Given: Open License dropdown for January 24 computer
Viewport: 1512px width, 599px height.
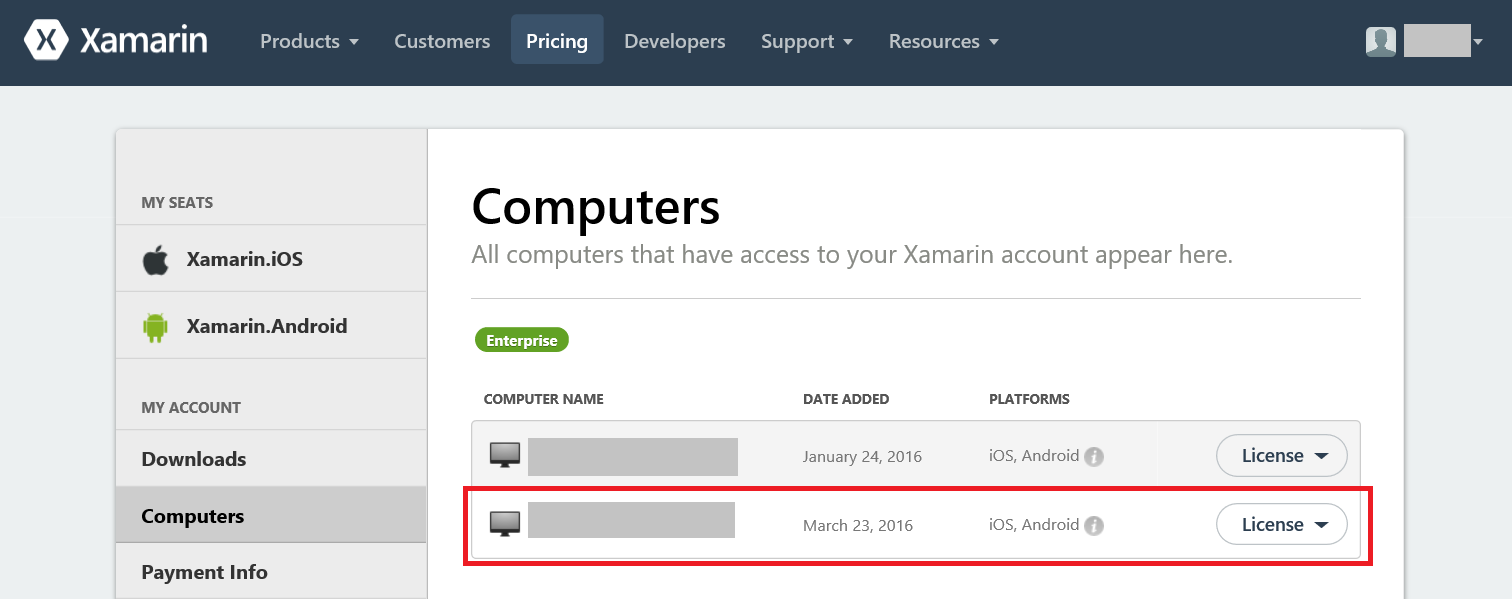Looking at the screenshot, I should pyautogui.click(x=1282, y=456).
